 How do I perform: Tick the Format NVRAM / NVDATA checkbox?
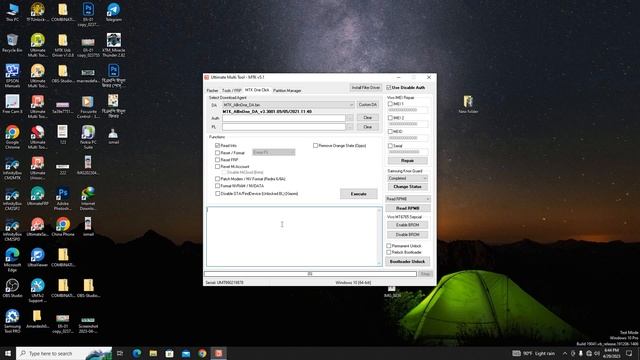tap(218, 186)
